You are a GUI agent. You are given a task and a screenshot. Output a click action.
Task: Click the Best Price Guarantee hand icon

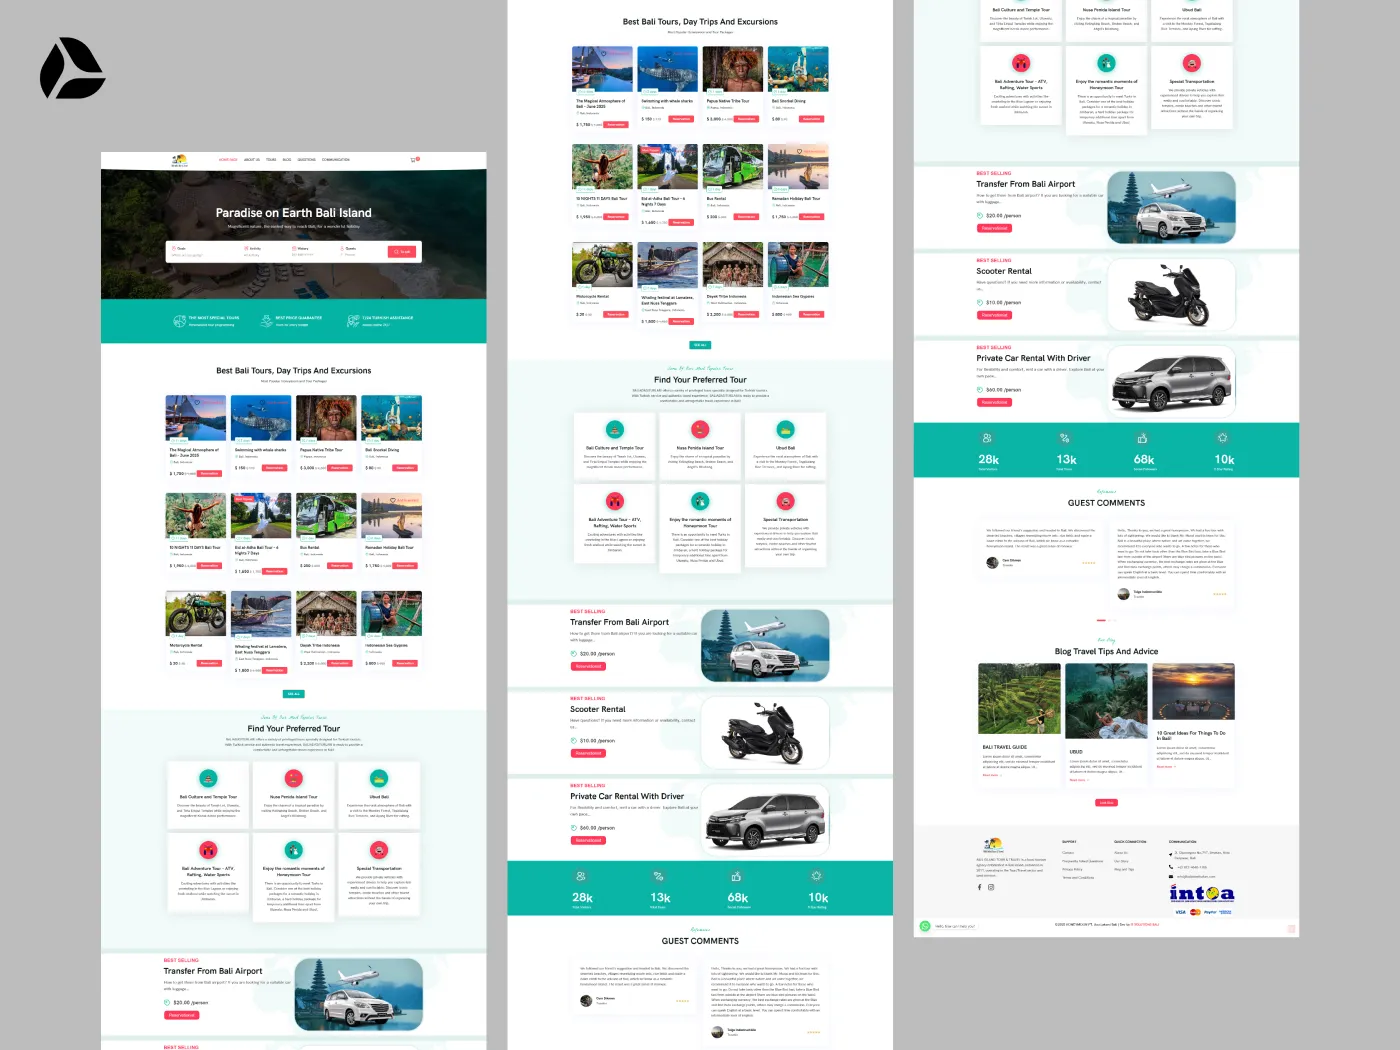point(266,321)
